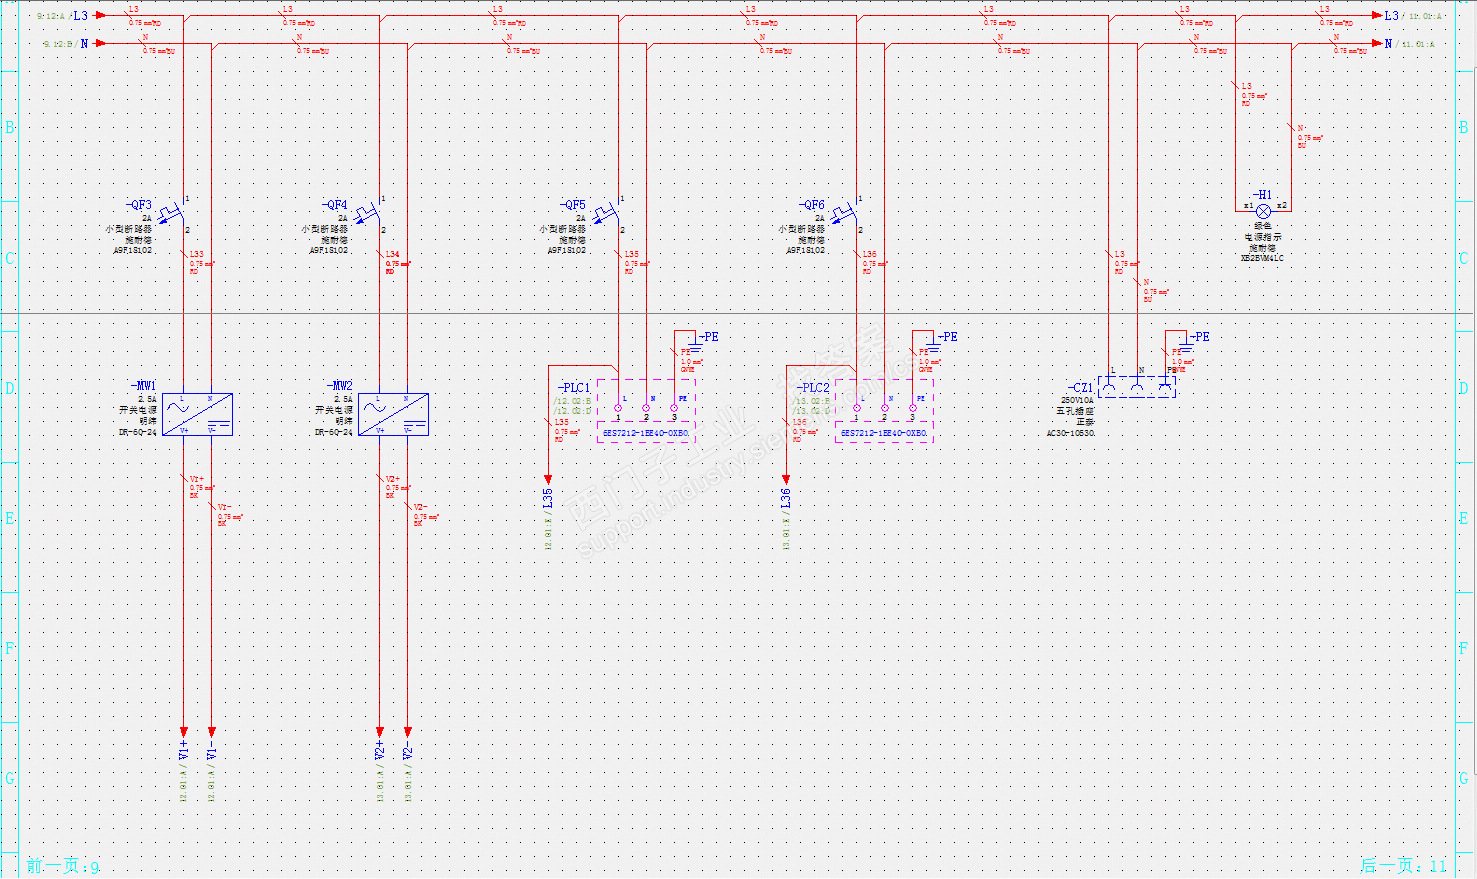Click the MW2 switching power supply symbol

393,414
